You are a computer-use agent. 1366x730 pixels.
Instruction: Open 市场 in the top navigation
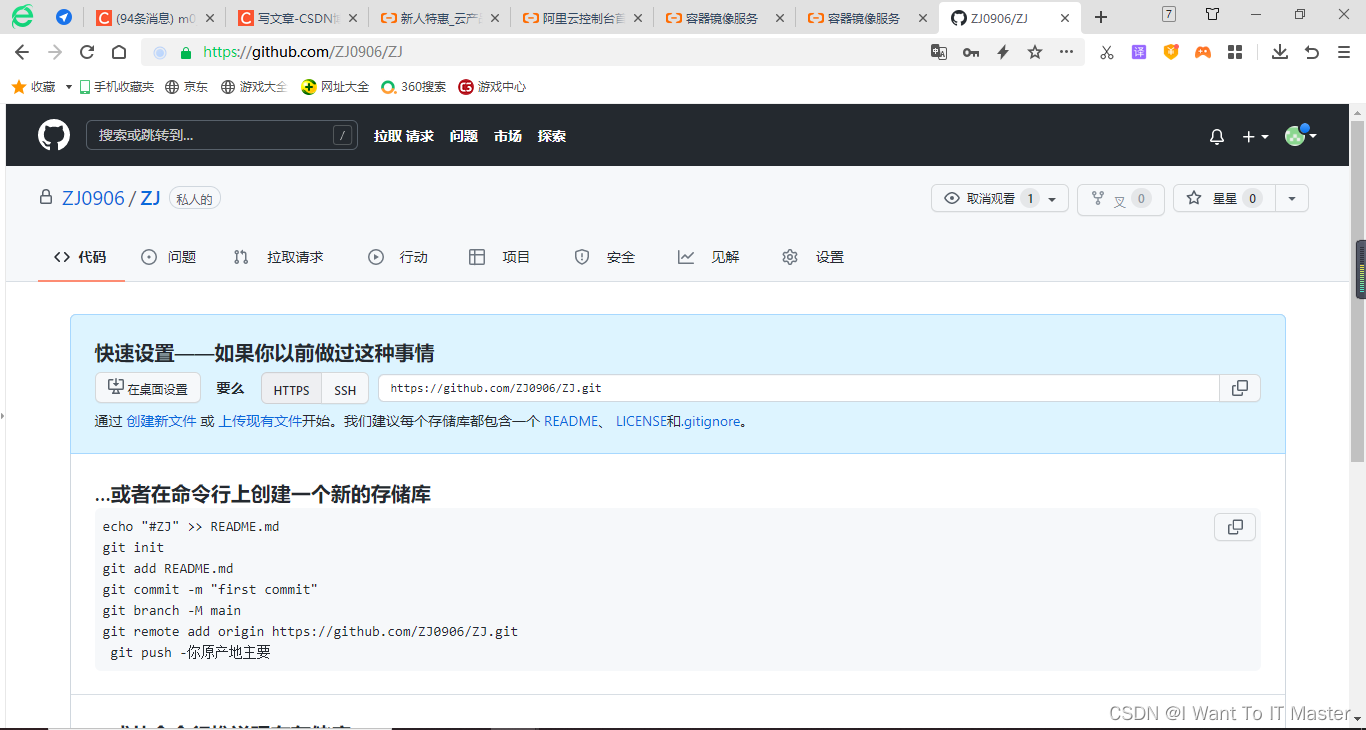click(x=508, y=136)
